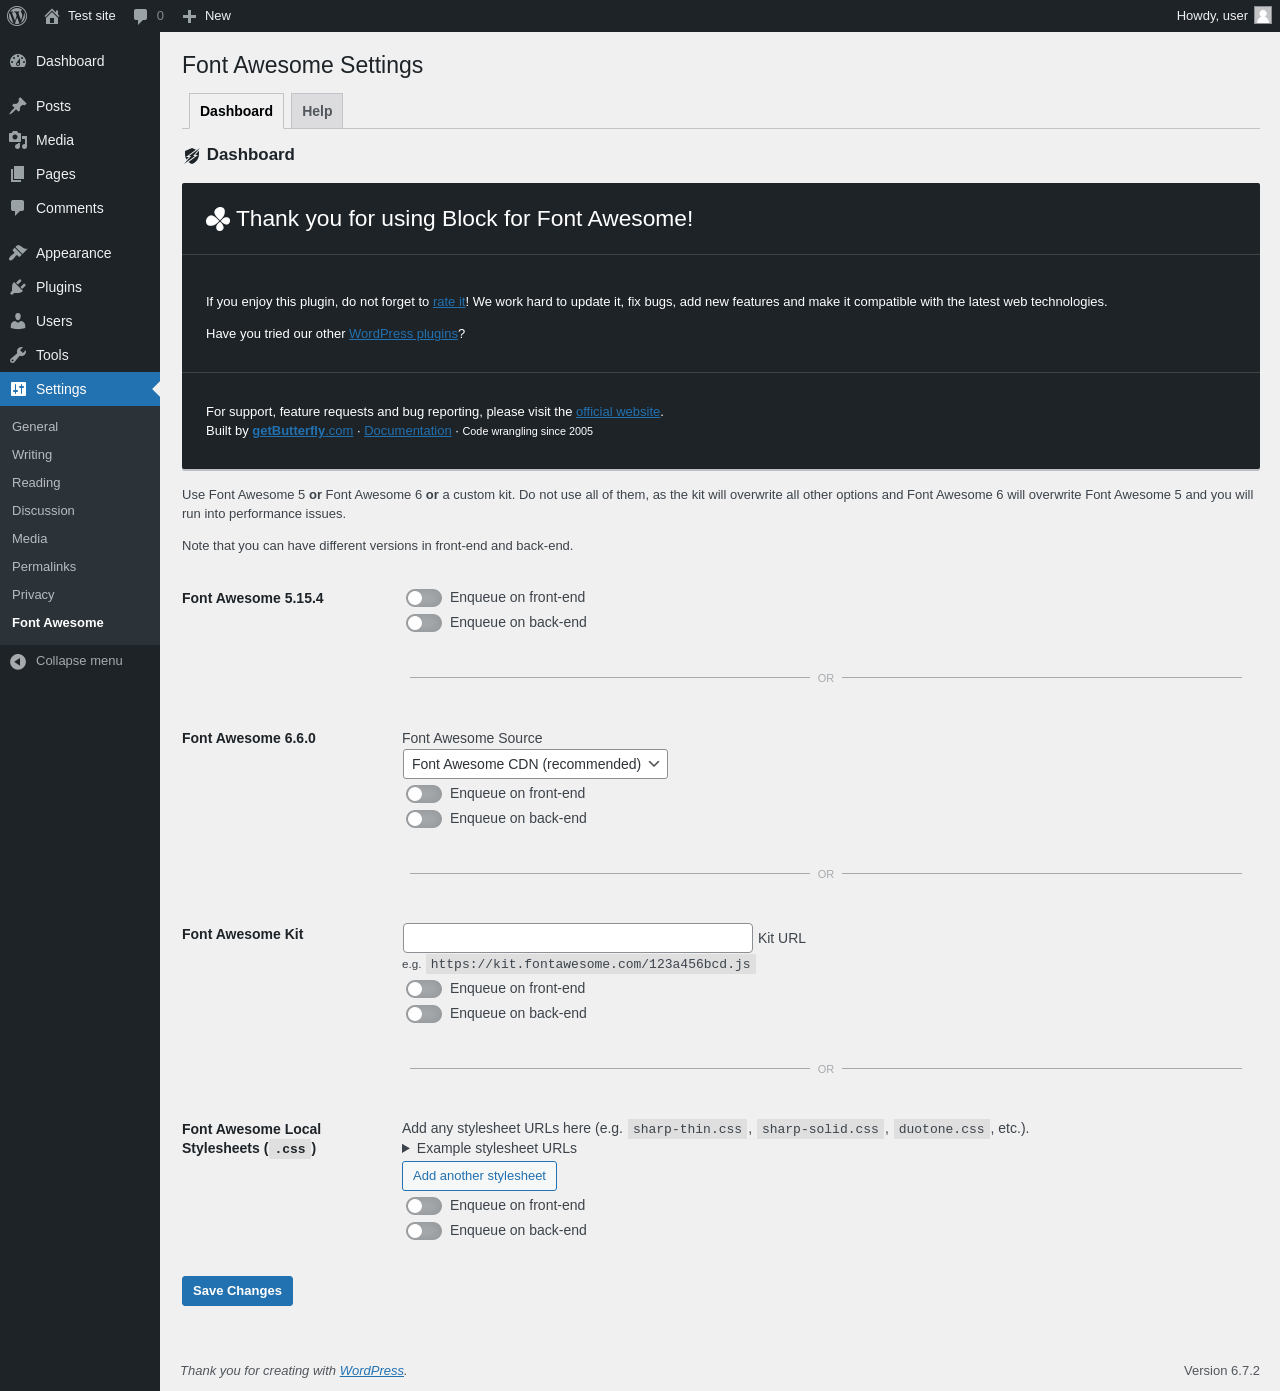Open the getButterfly.com link
The height and width of the screenshot is (1391, 1280).
pos(302,431)
